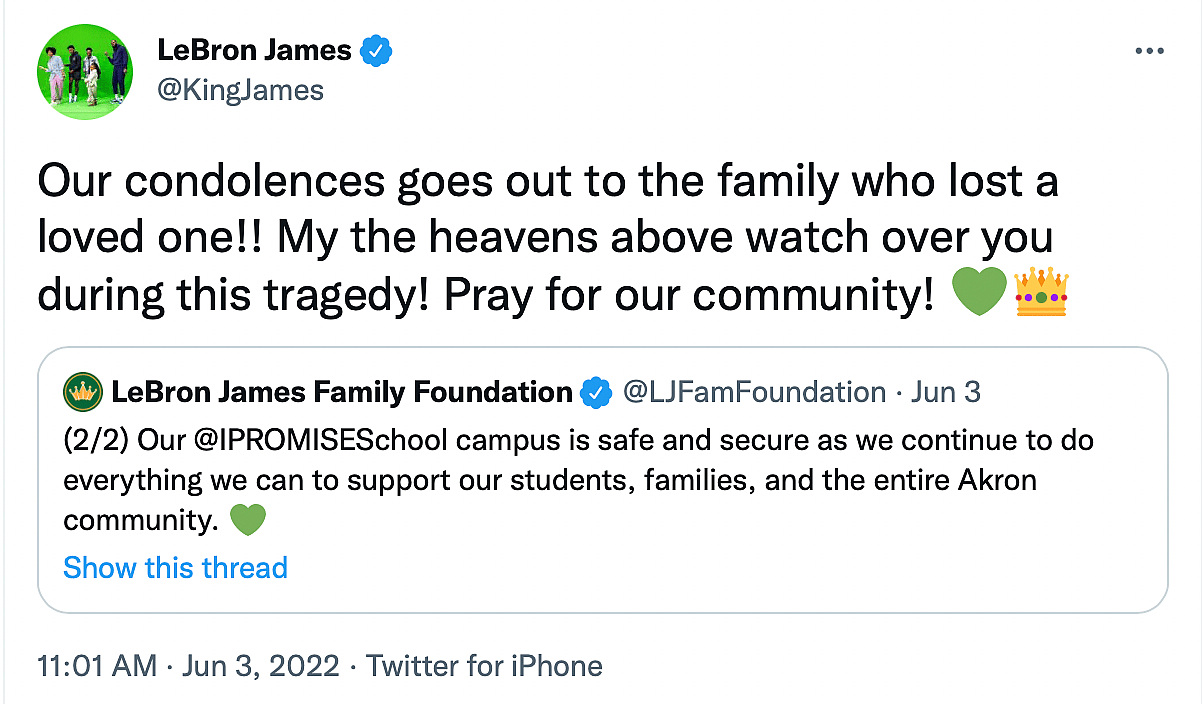1202x704 pixels.
Task: Click the "Twitter for iPhone" source link
Action: pos(485,666)
